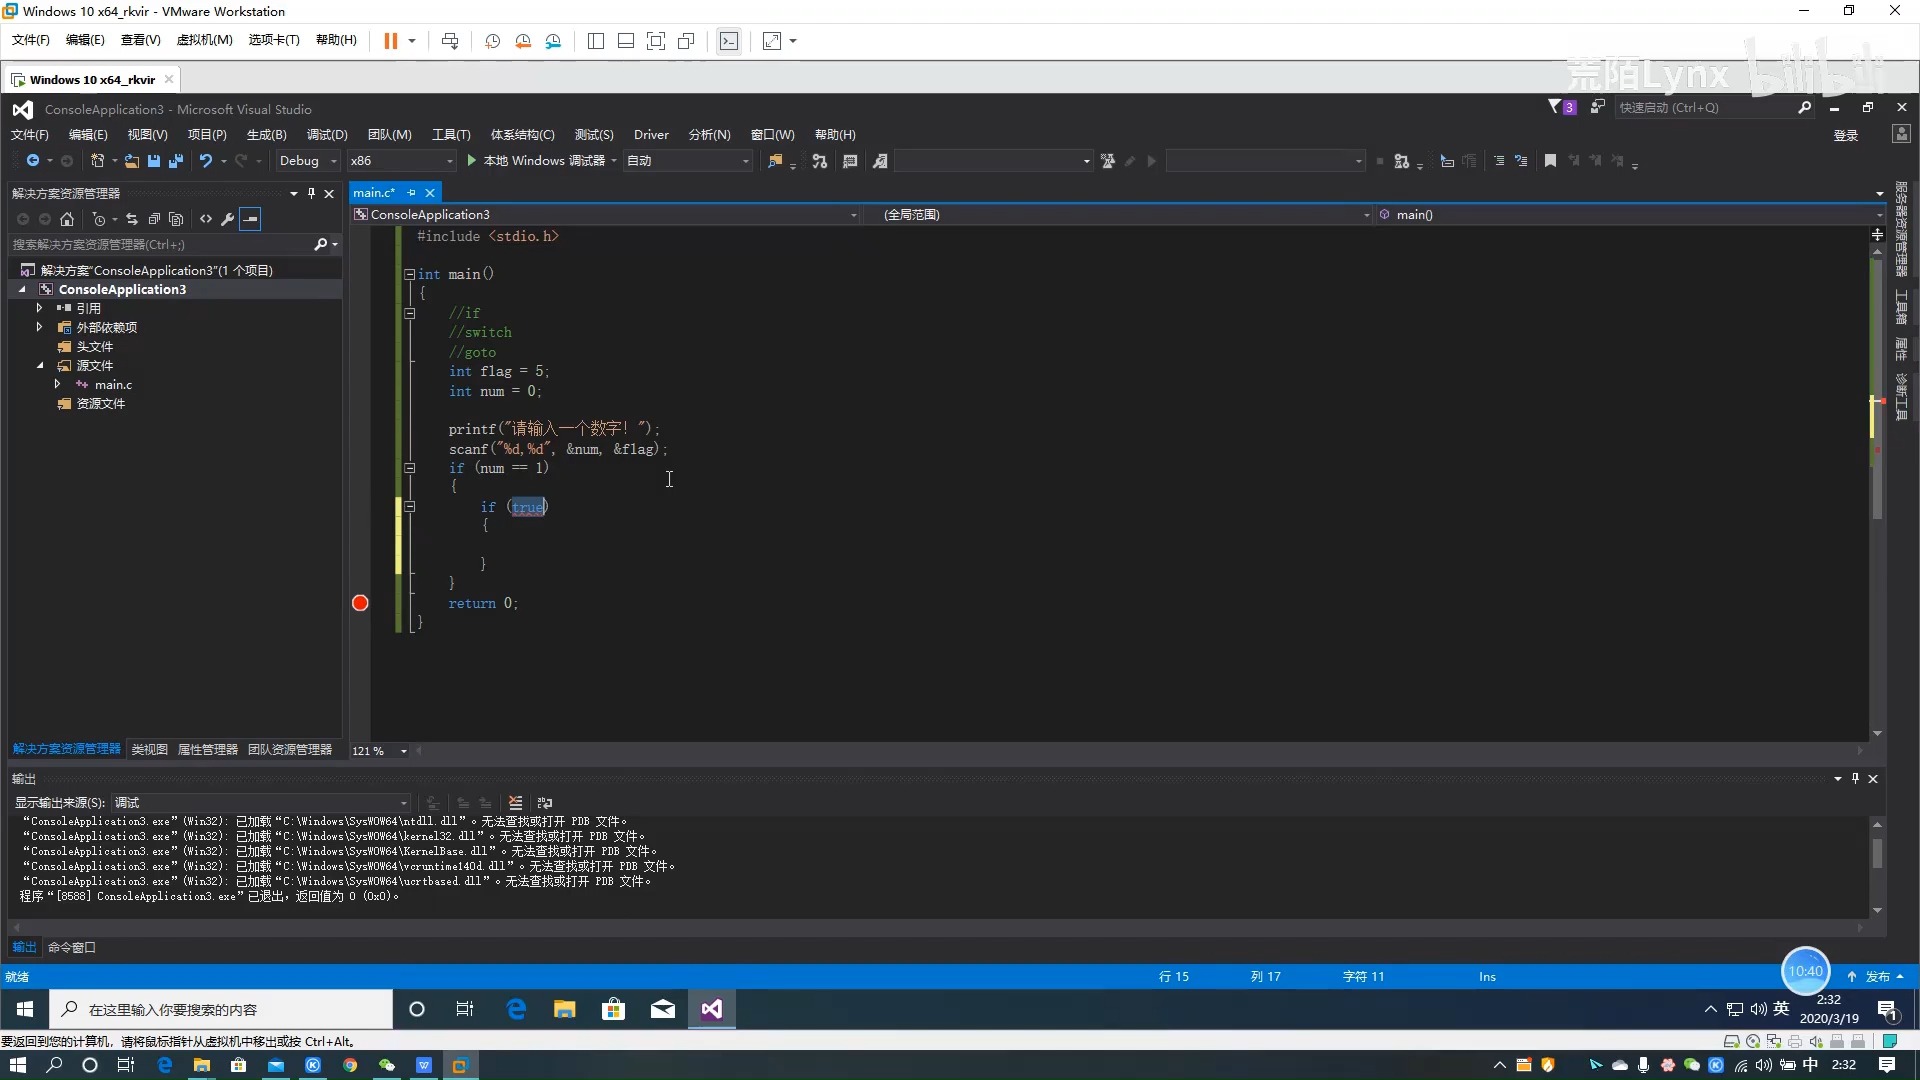Screen dimensions: 1920x1080
Task: Switch to 类视图 class view tab
Action: 149,750
